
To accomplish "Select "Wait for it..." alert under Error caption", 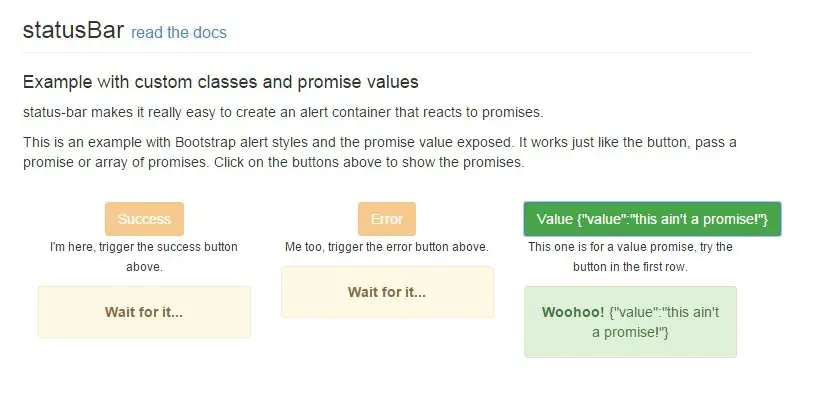I will (387, 292).
